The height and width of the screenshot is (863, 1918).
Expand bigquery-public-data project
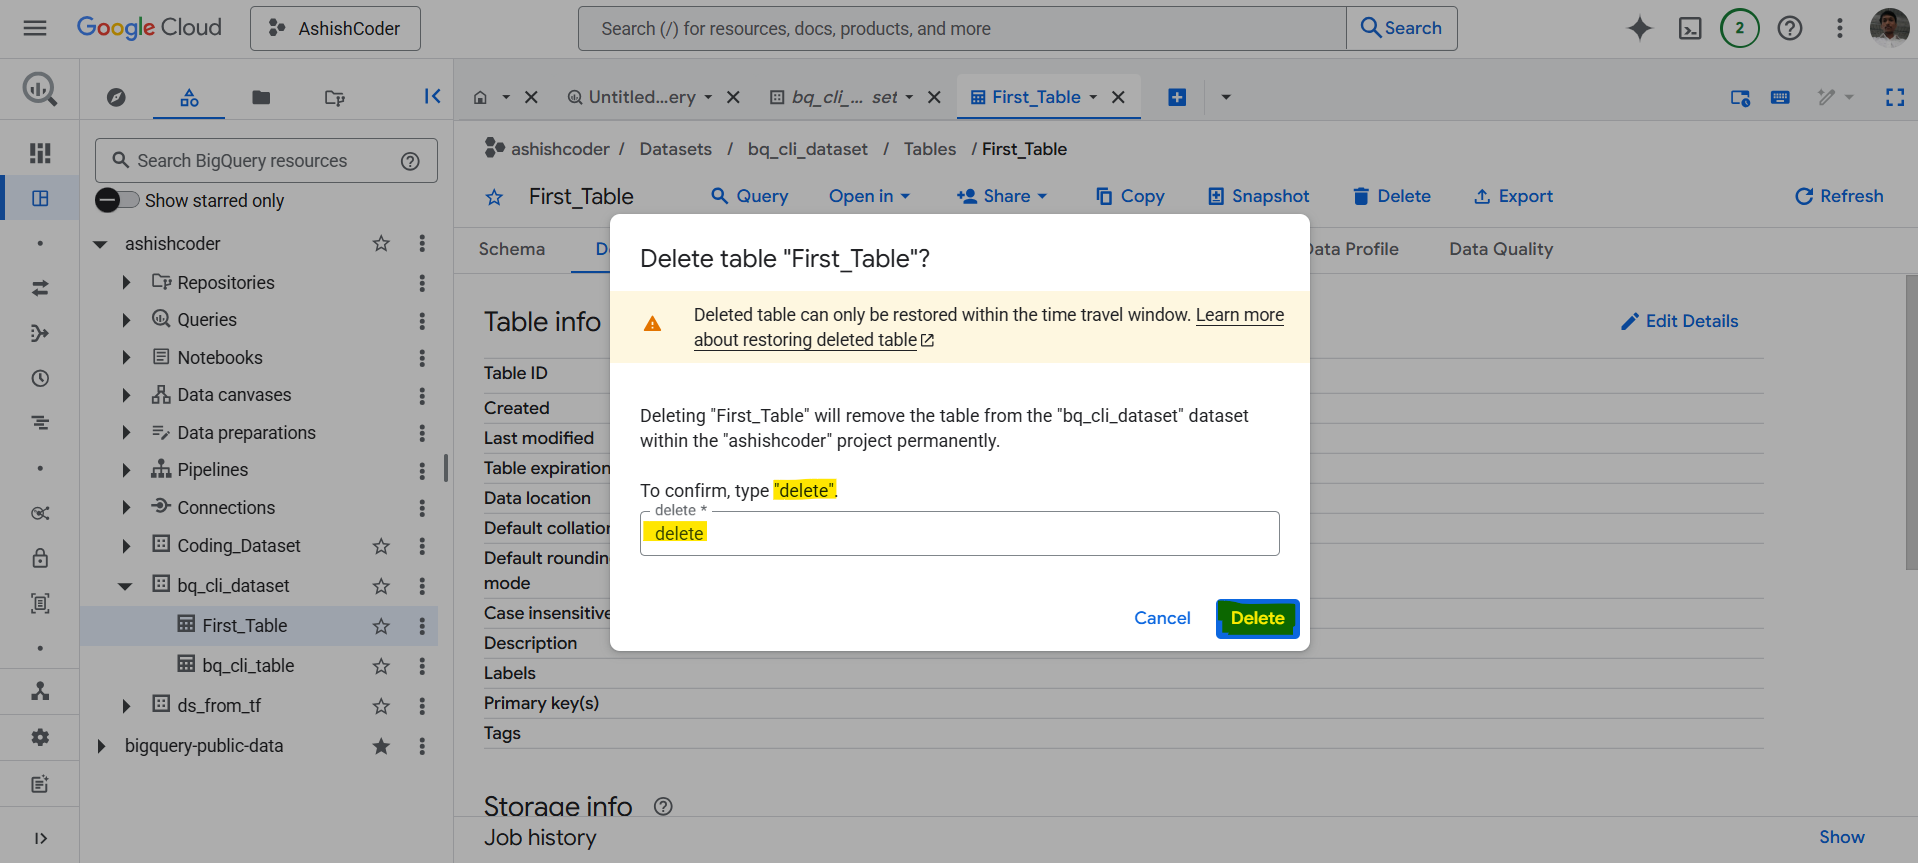100,746
